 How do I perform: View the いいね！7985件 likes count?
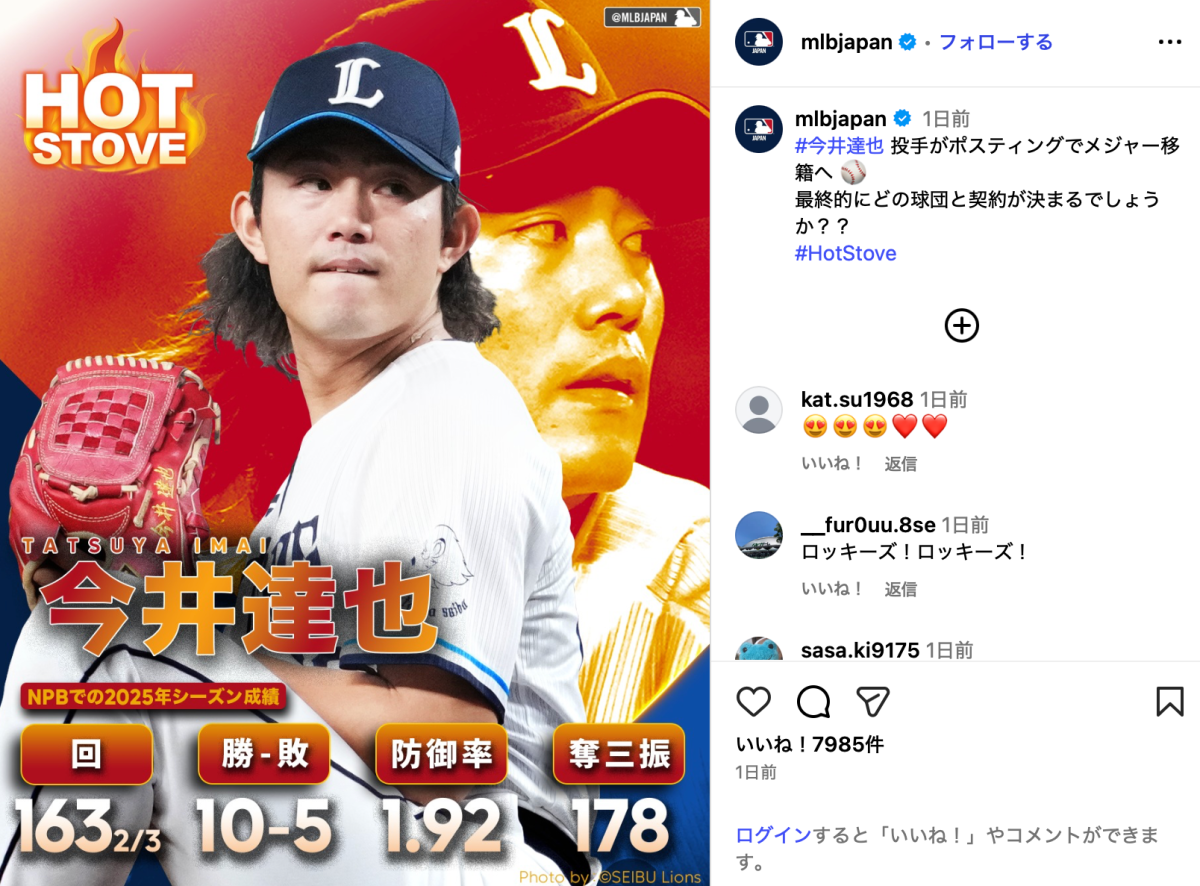[x=810, y=744]
